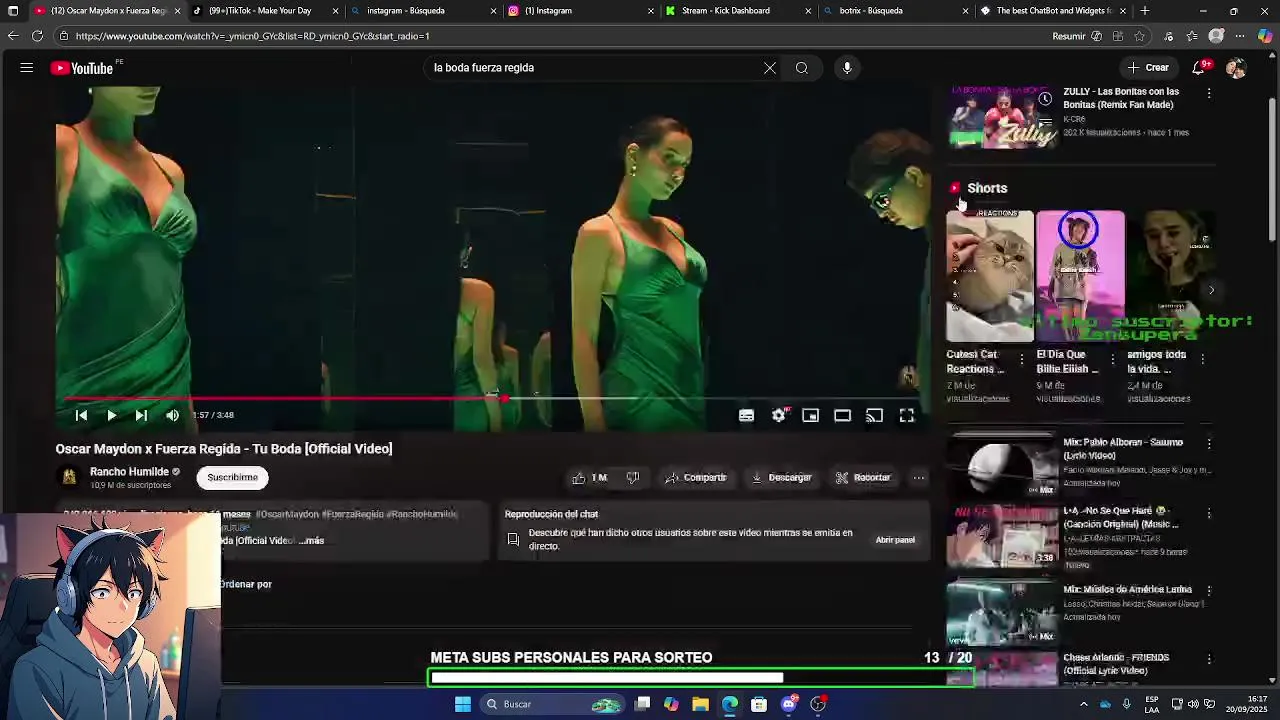The image size is (1280, 720).
Task: Enter fullscreen on the video
Action: [x=907, y=415]
